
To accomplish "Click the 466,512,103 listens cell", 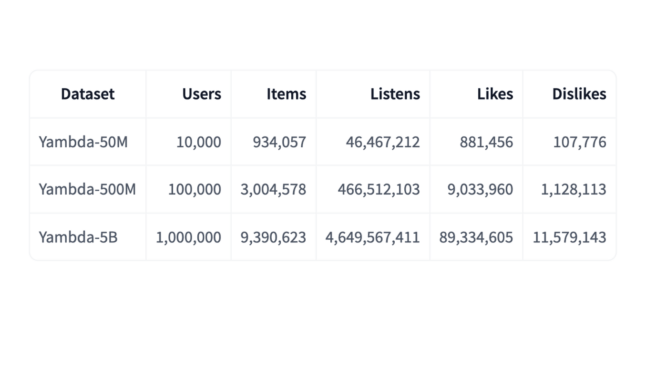I will tap(379, 190).
